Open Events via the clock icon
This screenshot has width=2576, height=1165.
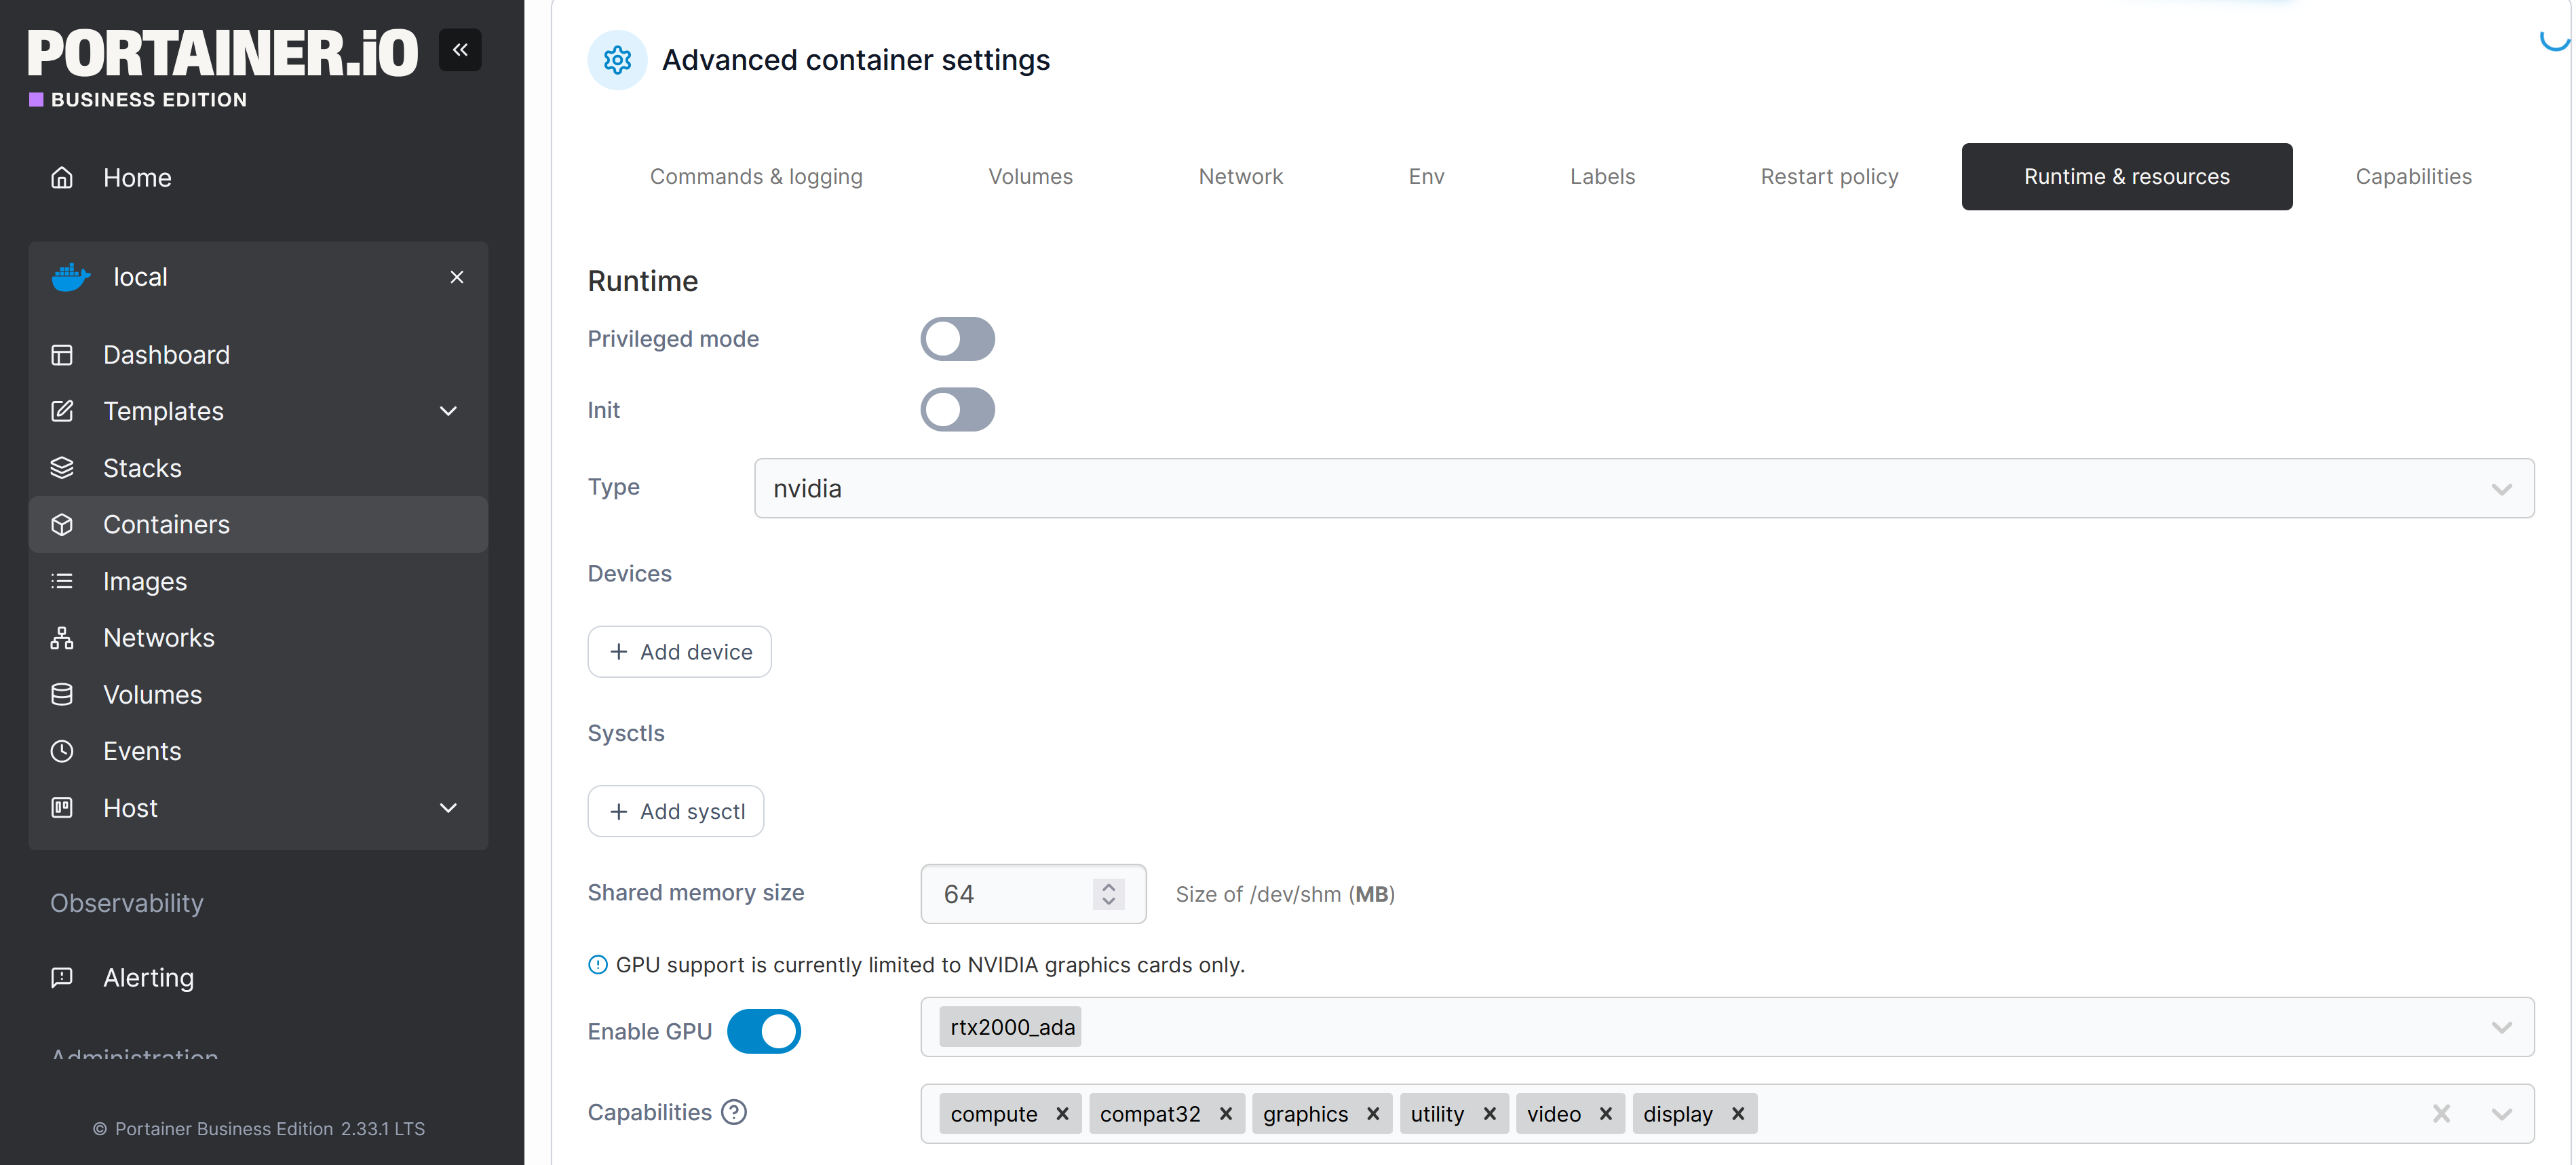62,751
